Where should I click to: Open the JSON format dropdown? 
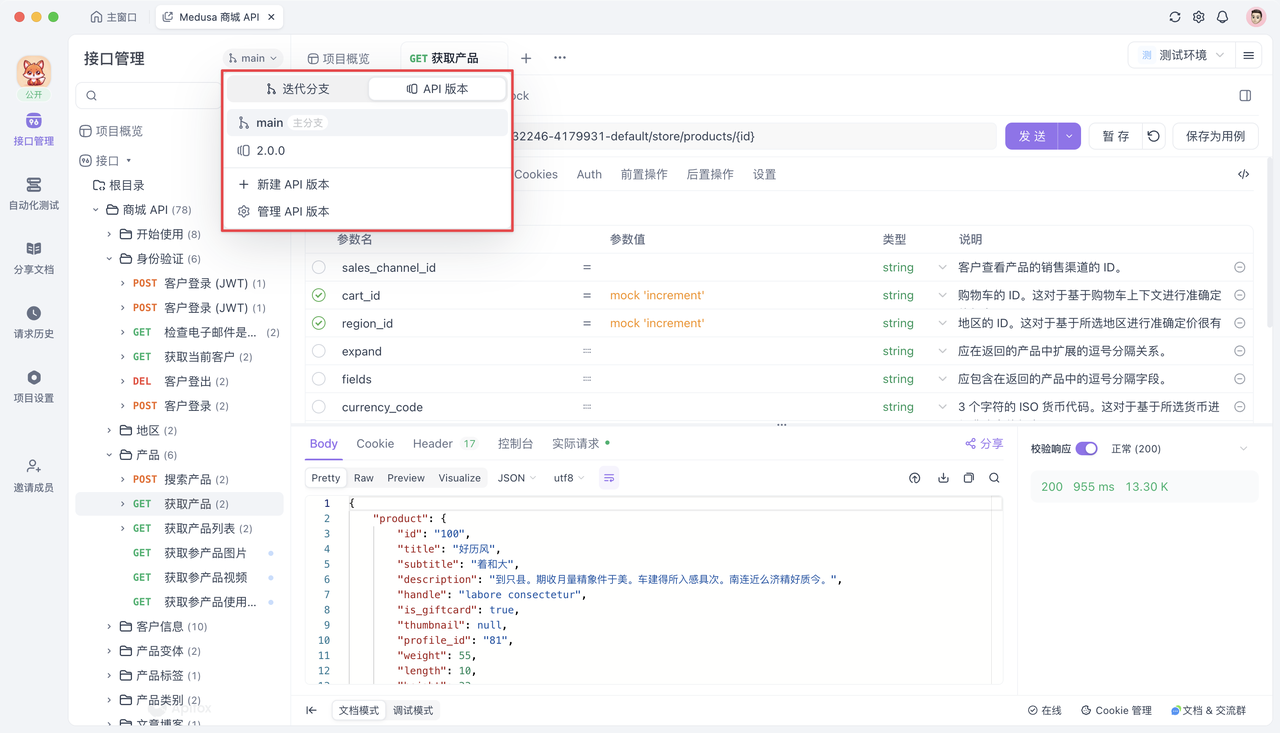point(517,478)
